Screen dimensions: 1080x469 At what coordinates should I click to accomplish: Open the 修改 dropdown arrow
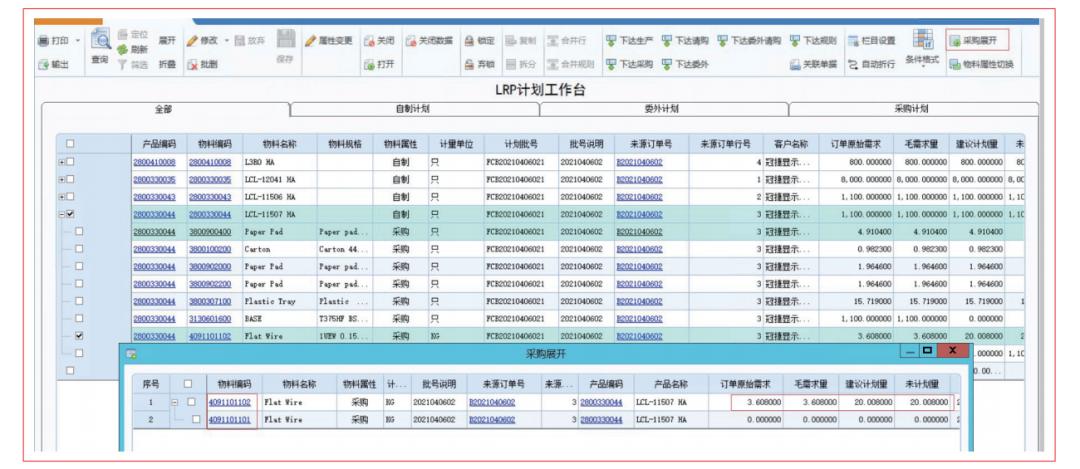pyautogui.click(x=227, y=41)
